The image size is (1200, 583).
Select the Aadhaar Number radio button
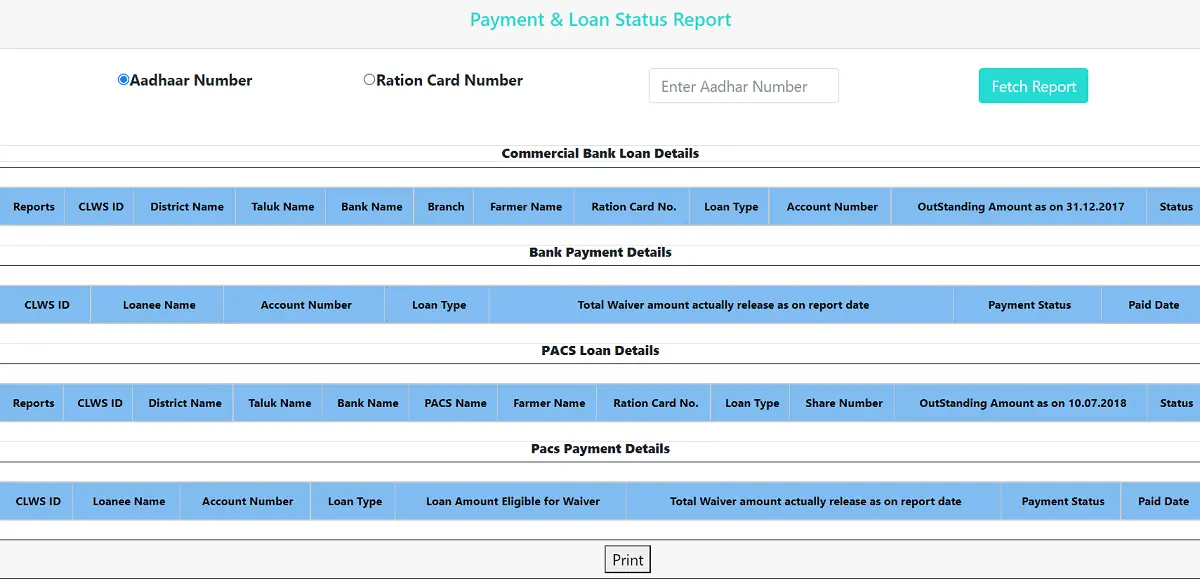(123, 78)
